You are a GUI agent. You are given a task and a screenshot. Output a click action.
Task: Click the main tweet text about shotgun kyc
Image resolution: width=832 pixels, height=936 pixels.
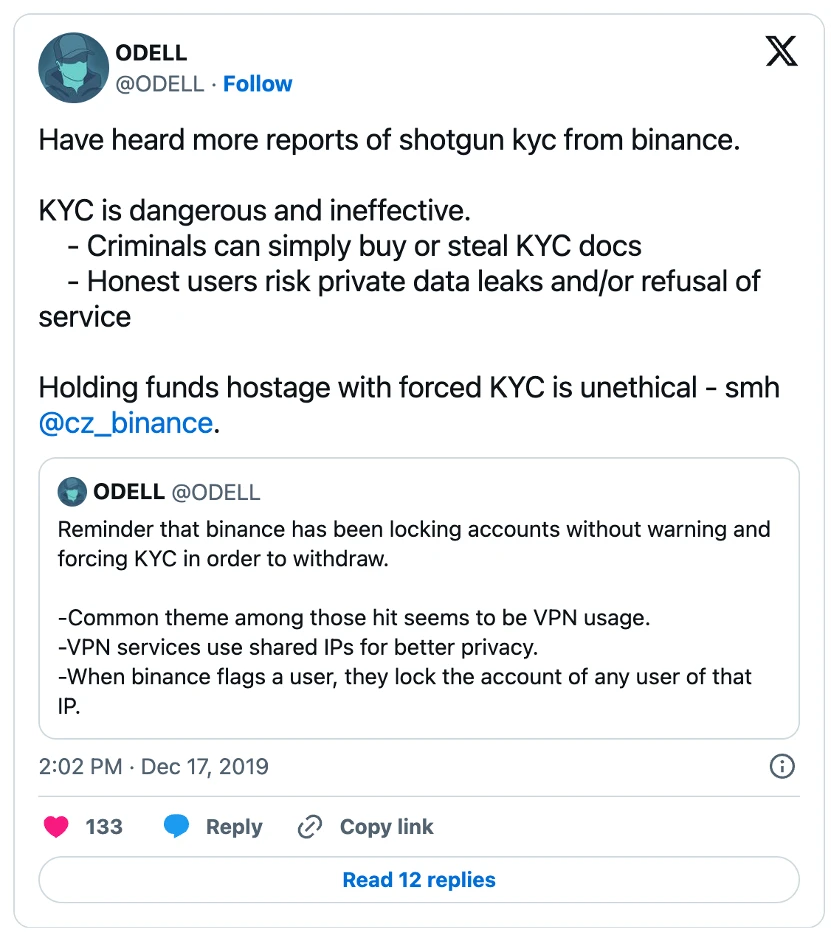coord(389,139)
